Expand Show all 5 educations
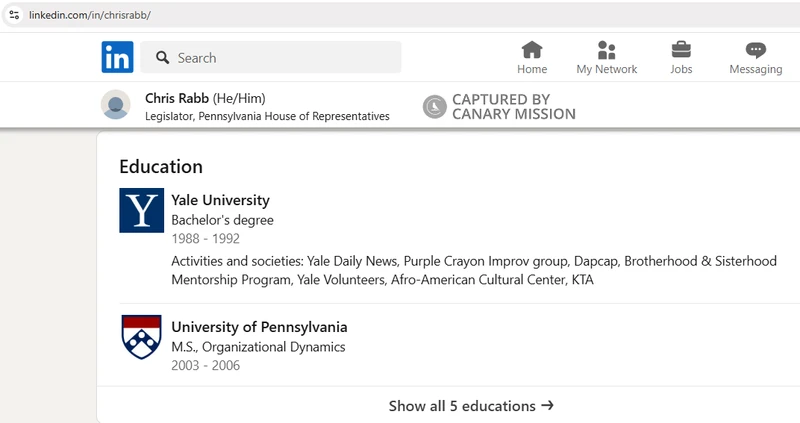The width and height of the screenshot is (800, 423). tap(471, 406)
